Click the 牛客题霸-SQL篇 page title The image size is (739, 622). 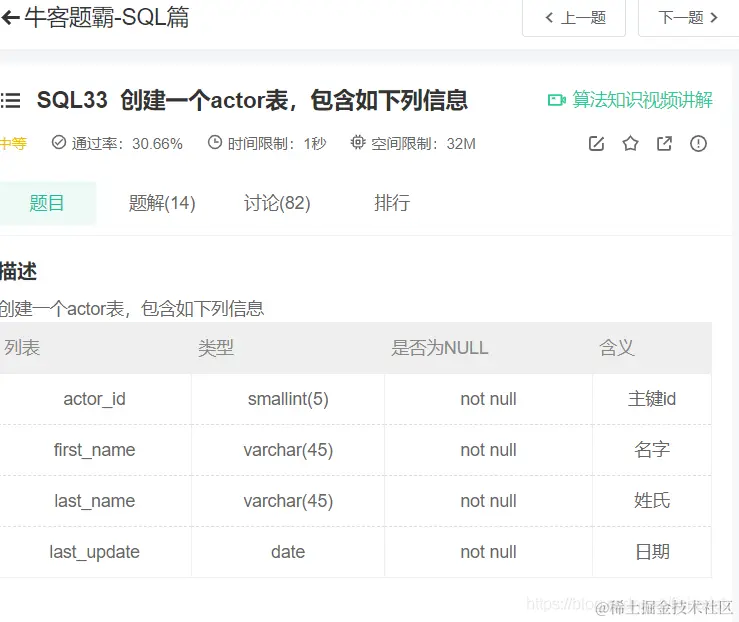pyautogui.click(x=107, y=18)
